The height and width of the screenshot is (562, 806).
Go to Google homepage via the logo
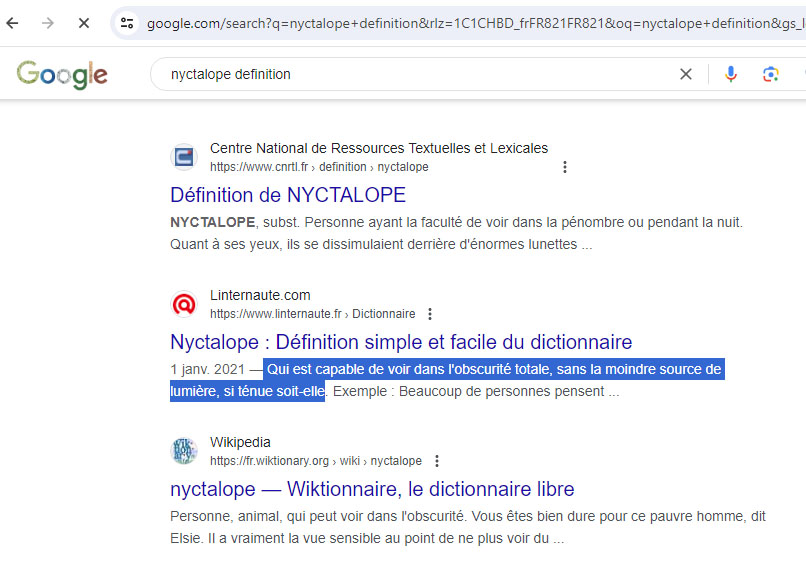click(x=62, y=75)
